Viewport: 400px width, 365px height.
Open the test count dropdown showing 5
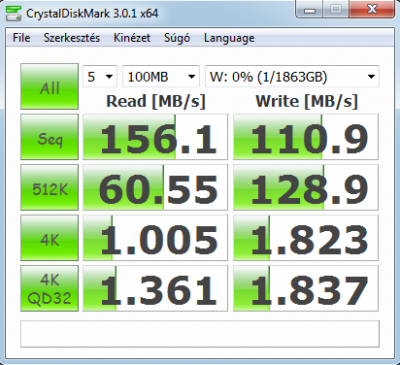tap(100, 77)
